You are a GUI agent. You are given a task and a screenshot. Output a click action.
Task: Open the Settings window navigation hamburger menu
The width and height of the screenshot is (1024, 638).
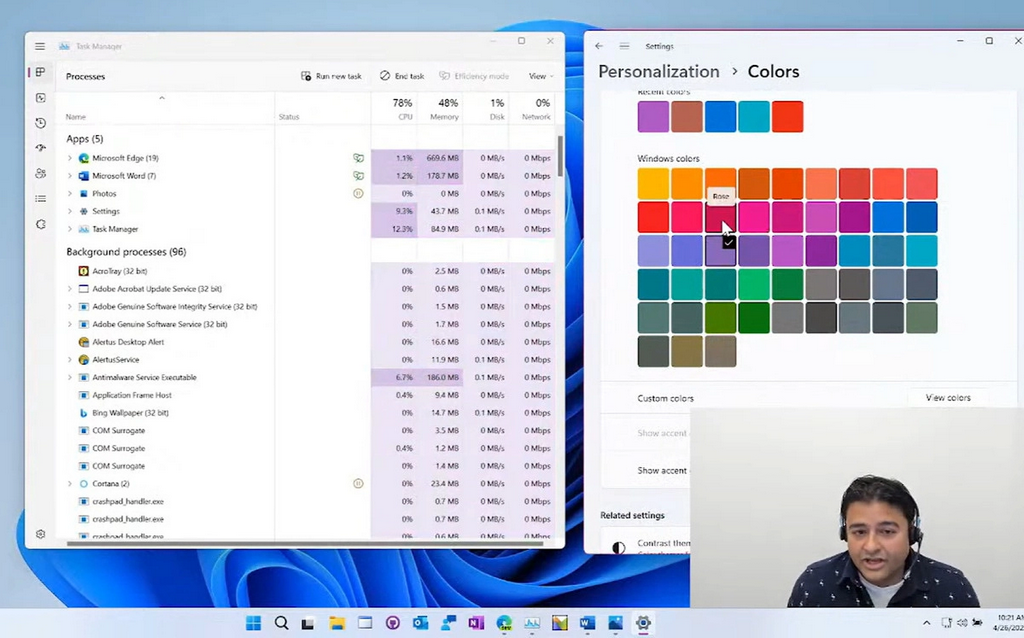[x=624, y=46]
